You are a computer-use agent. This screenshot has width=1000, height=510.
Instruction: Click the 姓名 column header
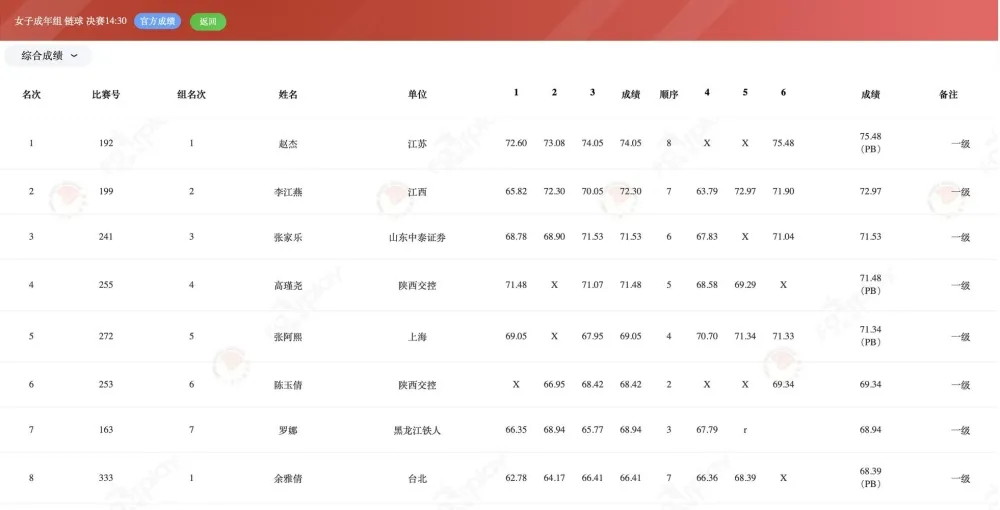coord(288,94)
